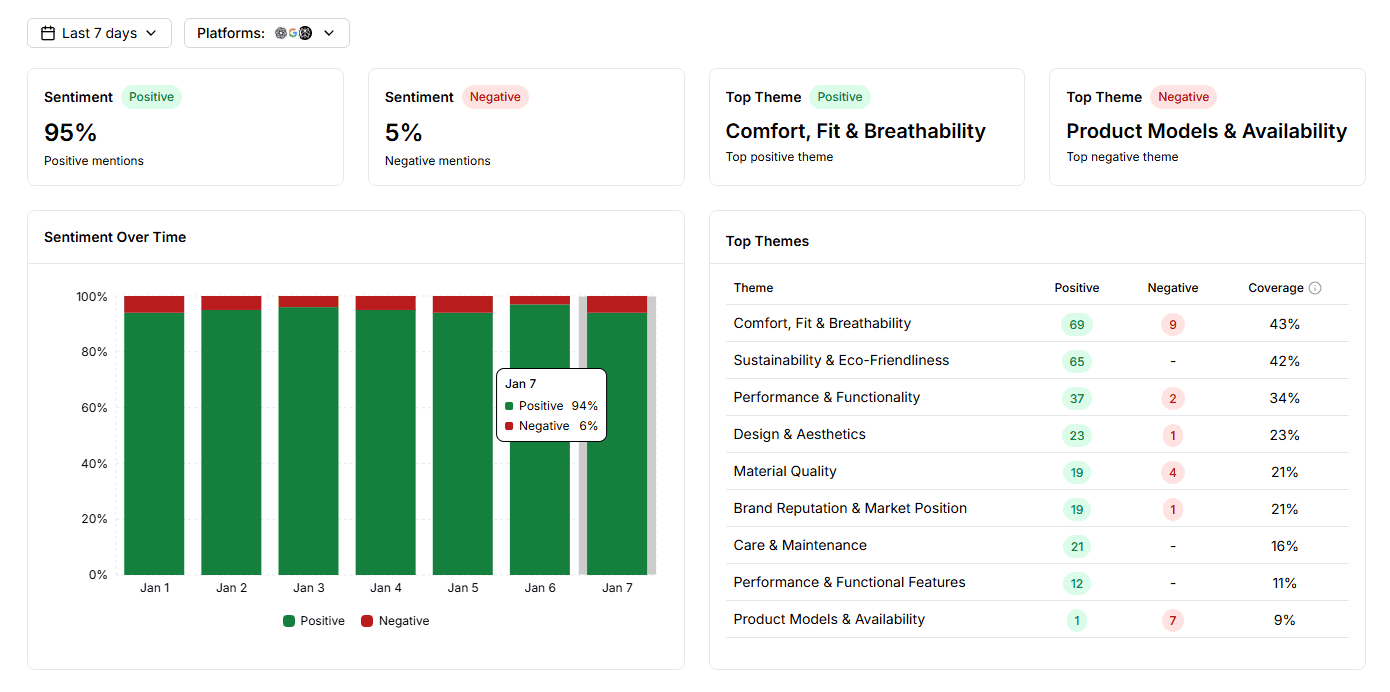Click the Positive badge on Sentiment card
This screenshot has width=1390, height=692.
click(x=151, y=97)
